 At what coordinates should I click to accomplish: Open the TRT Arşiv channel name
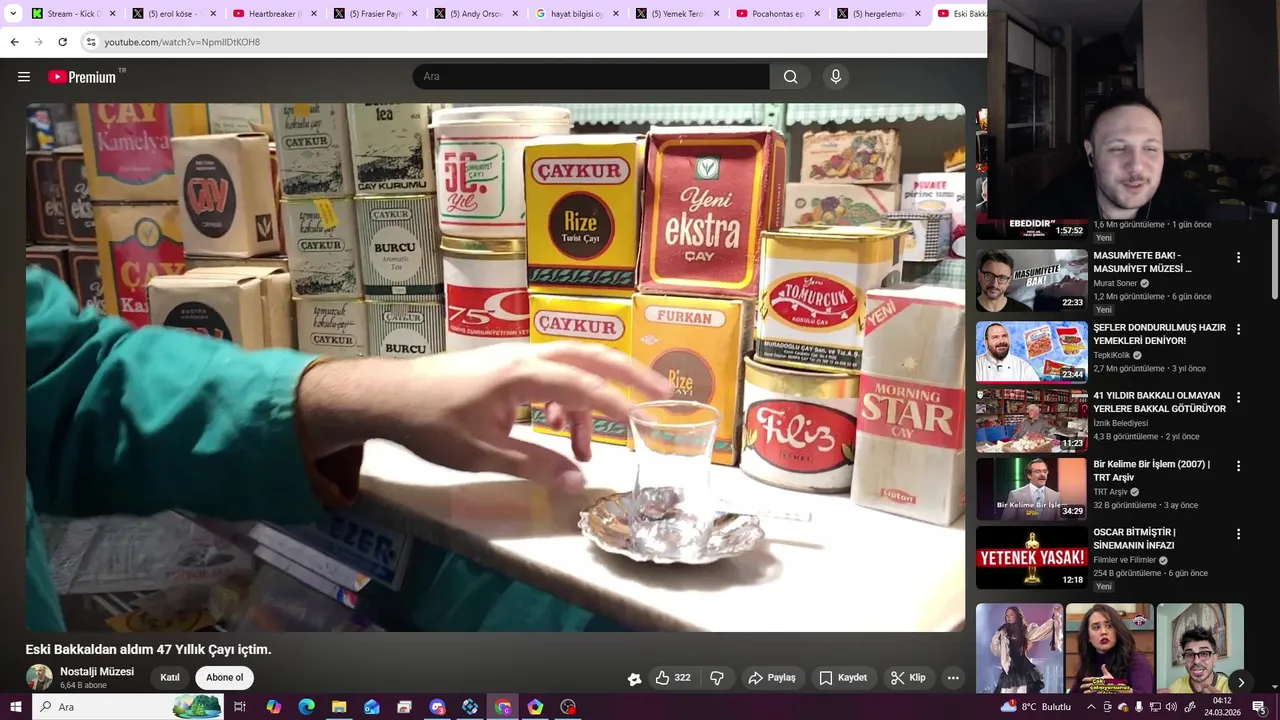(1110, 492)
